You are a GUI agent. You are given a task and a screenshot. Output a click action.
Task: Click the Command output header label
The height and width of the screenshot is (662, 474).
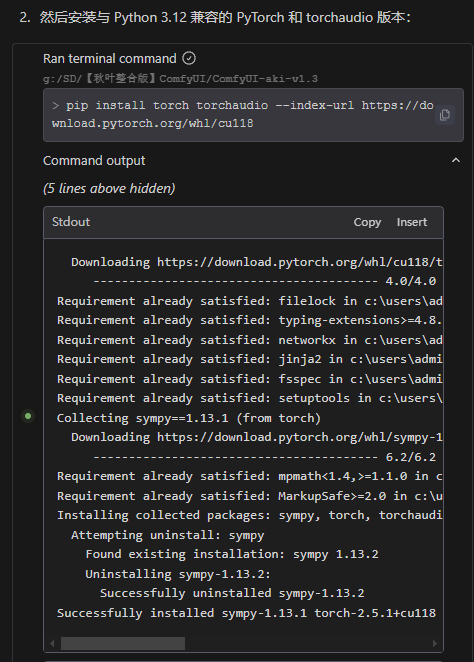[x=94, y=160]
